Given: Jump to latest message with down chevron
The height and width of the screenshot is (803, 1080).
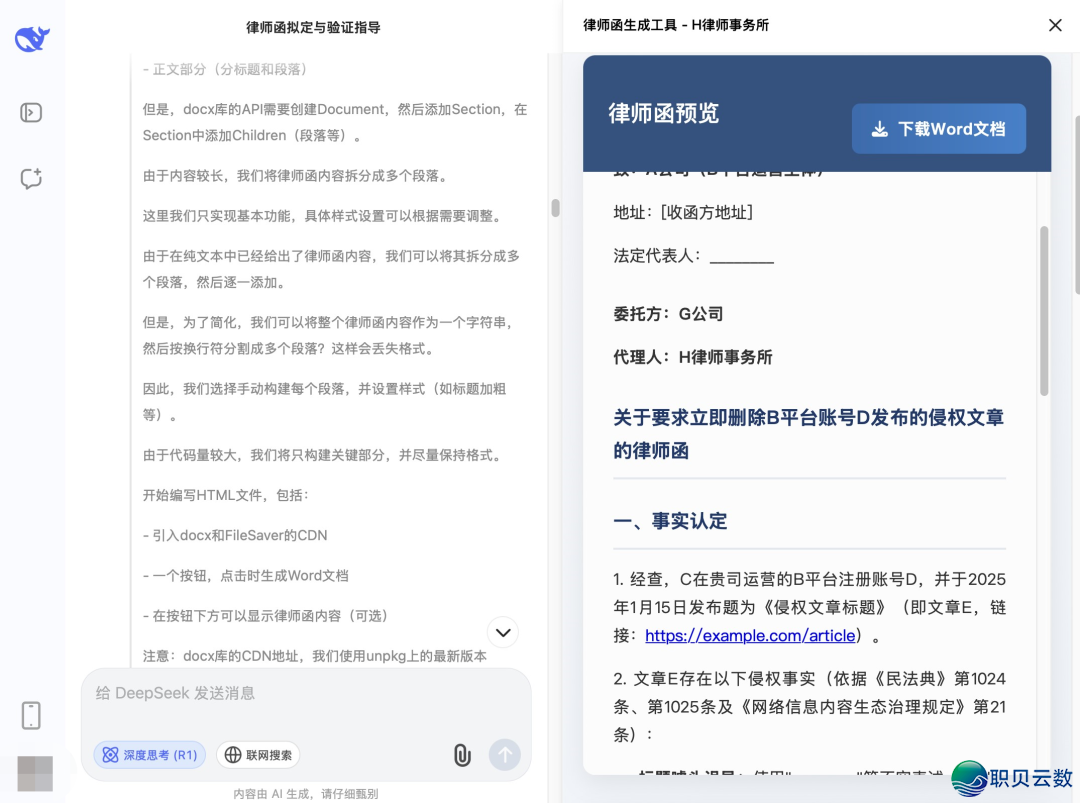Looking at the screenshot, I should pyautogui.click(x=503, y=632).
